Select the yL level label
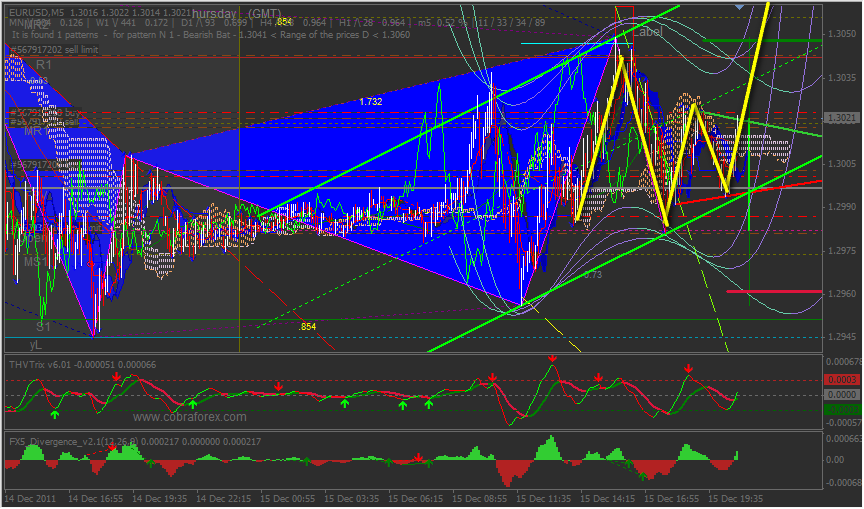Image resolution: width=864 pixels, height=509 pixels. pyautogui.click(x=36, y=345)
